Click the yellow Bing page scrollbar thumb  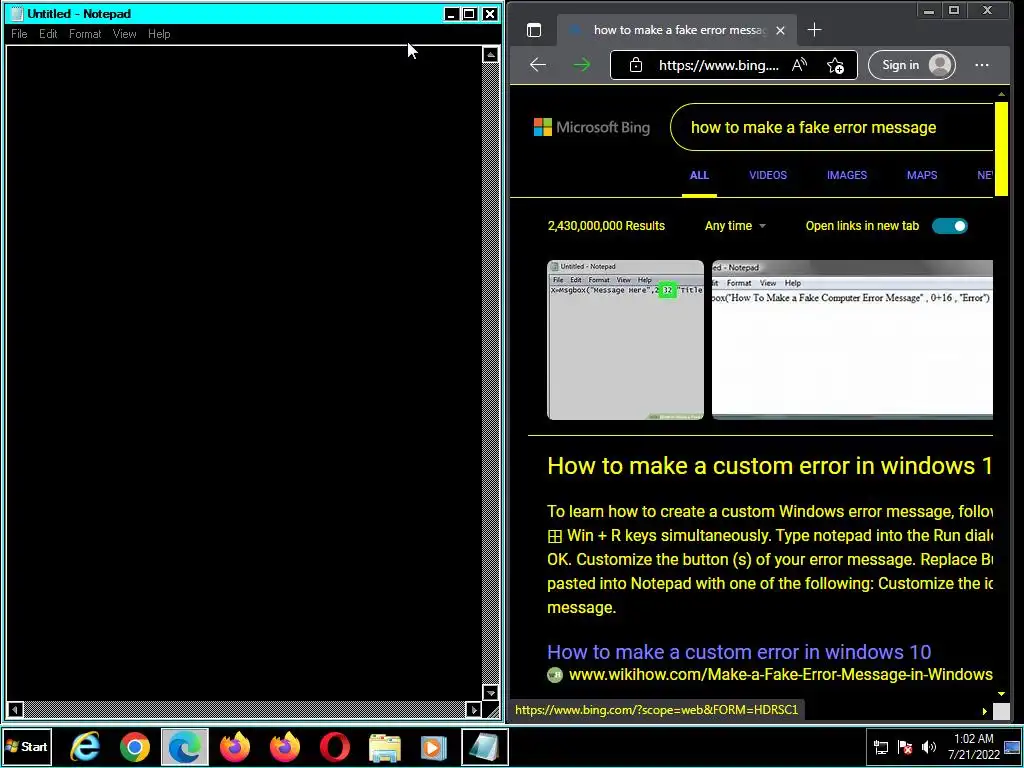click(x=1001, y=148)
